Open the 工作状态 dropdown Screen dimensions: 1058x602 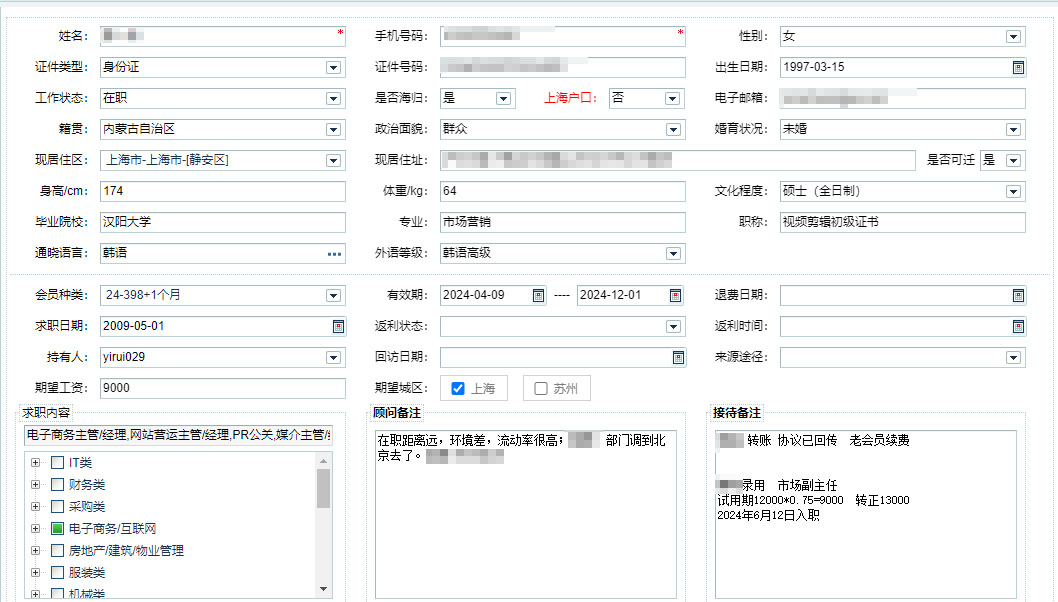[333, 99]
